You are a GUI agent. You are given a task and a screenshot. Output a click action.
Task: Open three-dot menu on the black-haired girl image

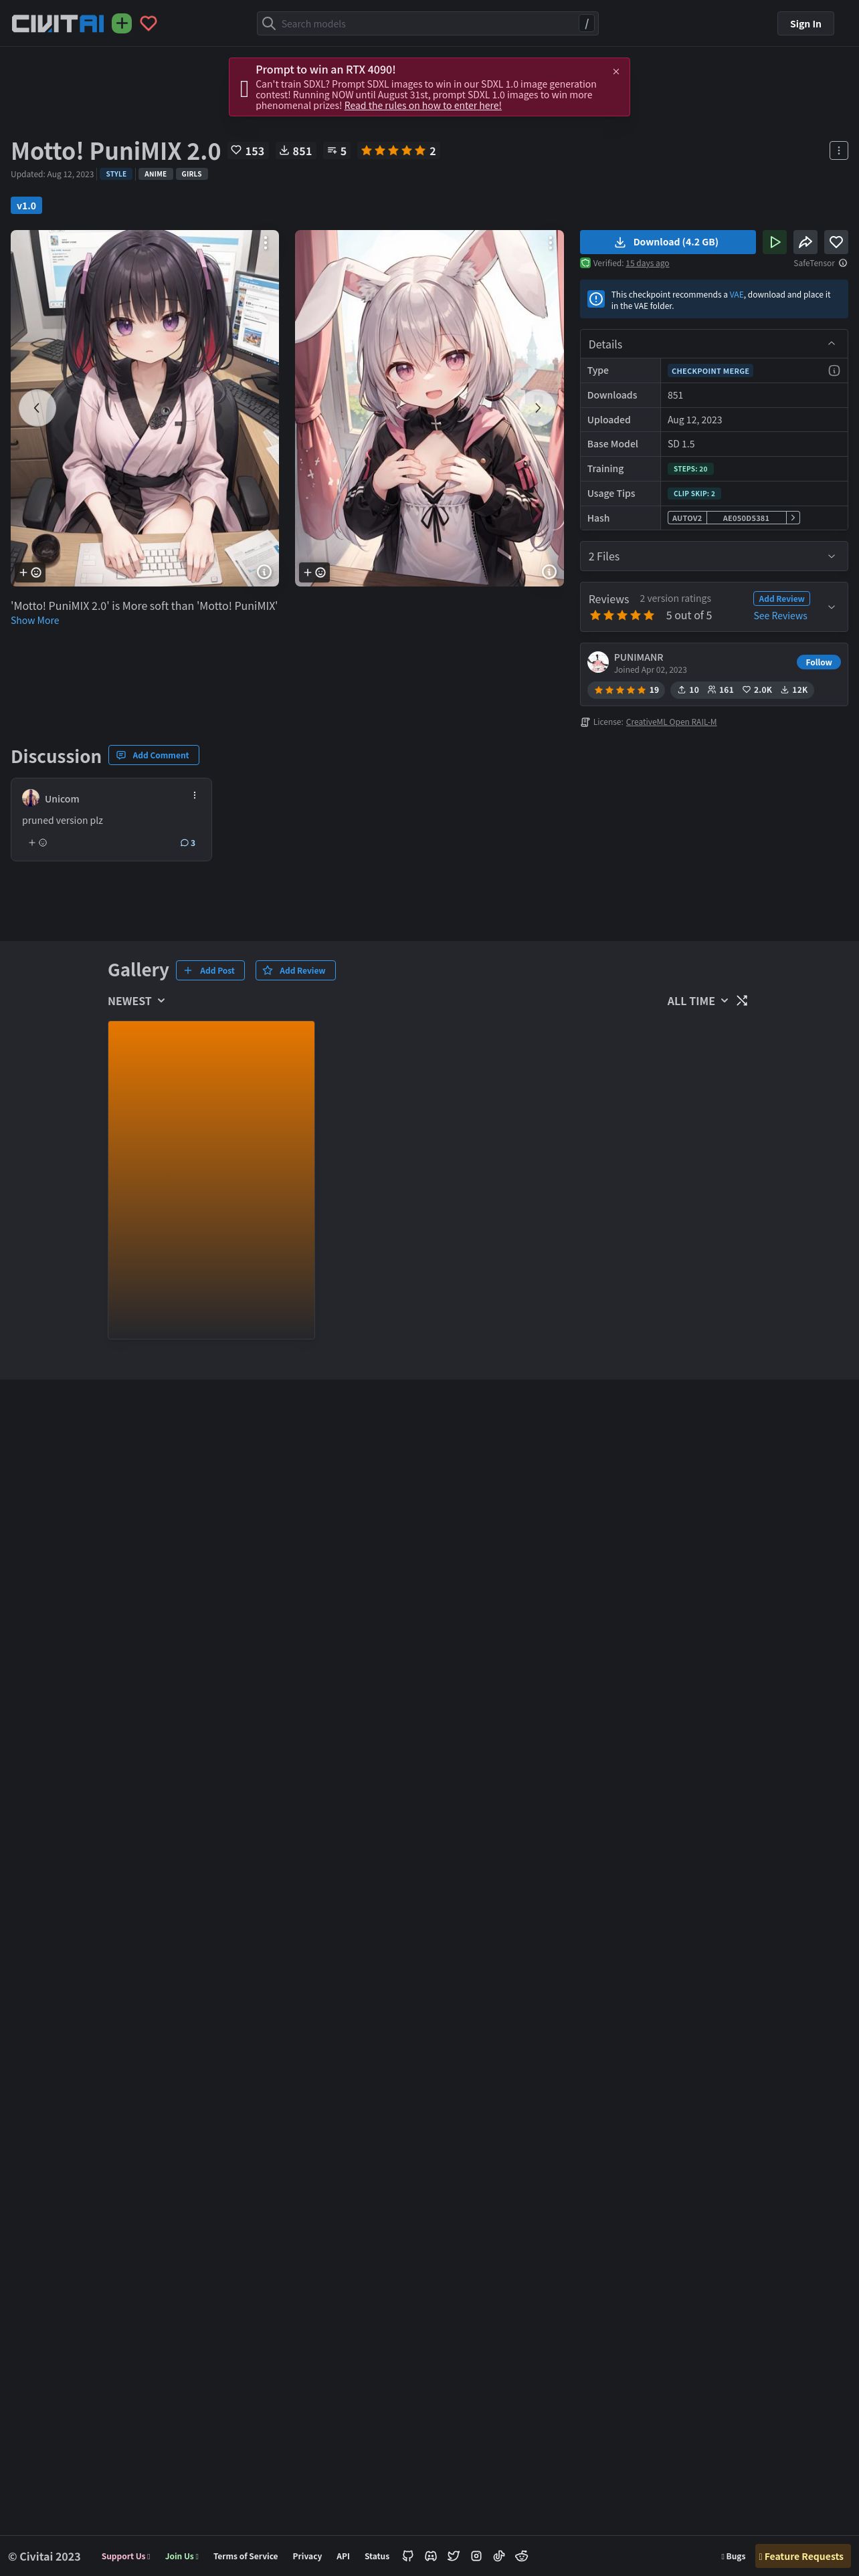pyautogui.click(x=265, y=243)
